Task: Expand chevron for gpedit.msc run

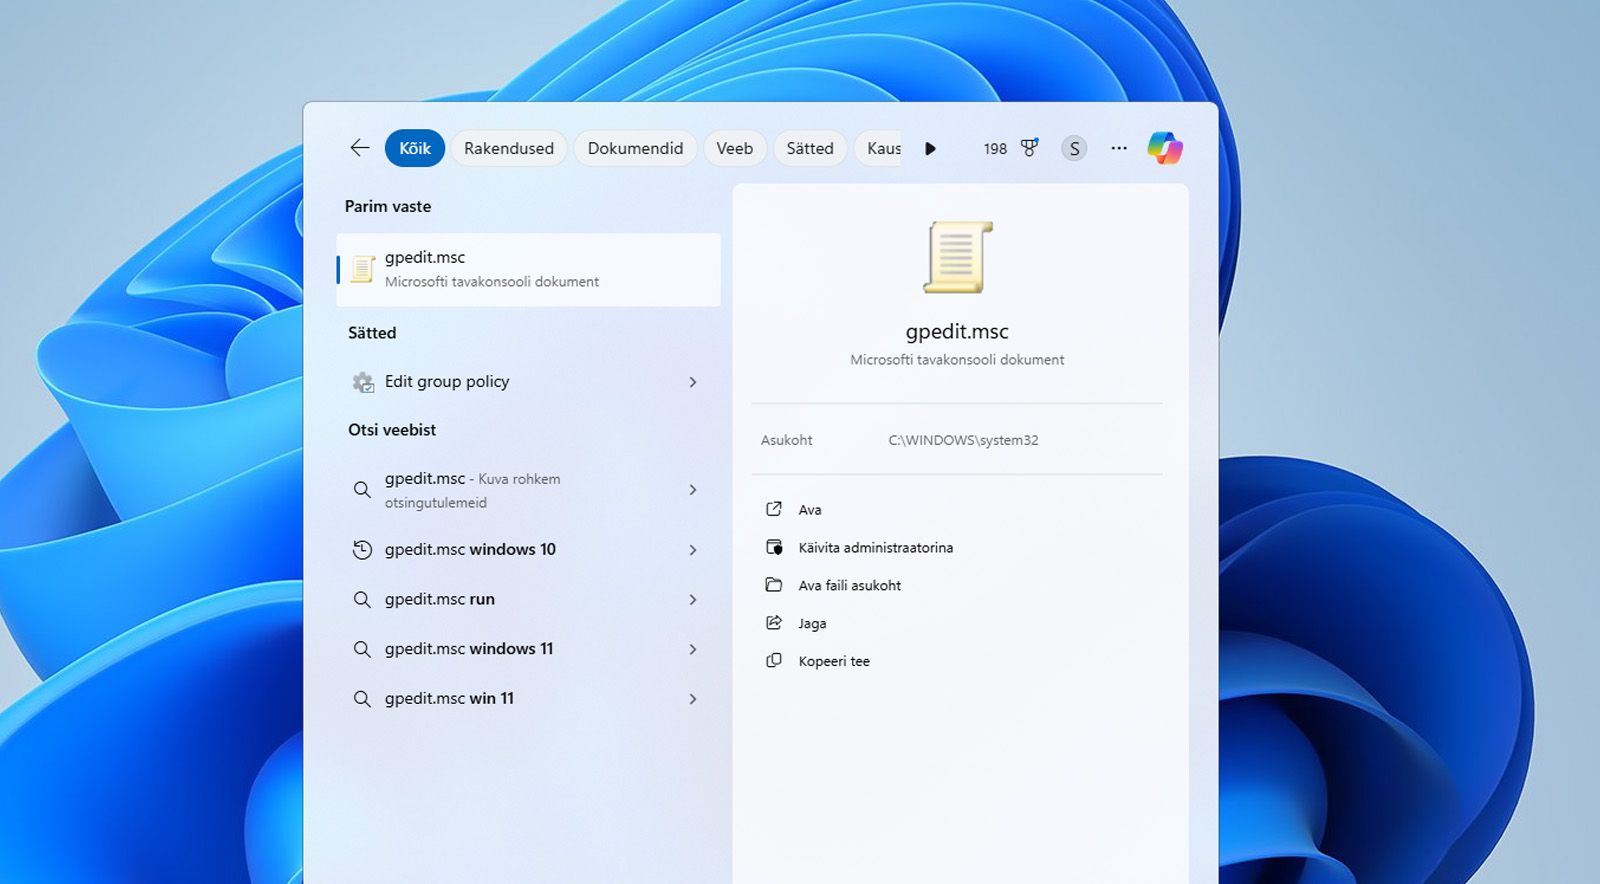Action: (693, 600)
